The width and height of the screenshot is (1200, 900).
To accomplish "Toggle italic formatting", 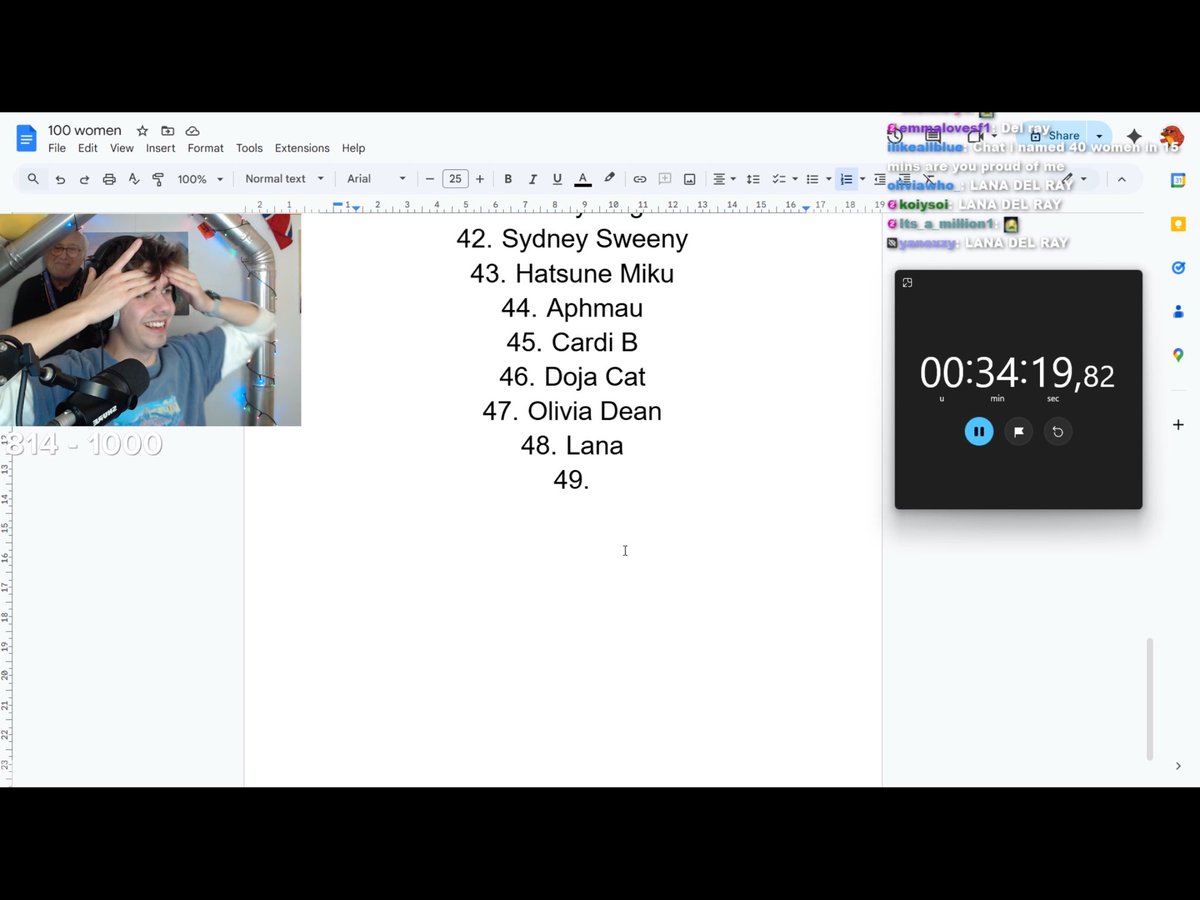I will click(x=532, y=179).
